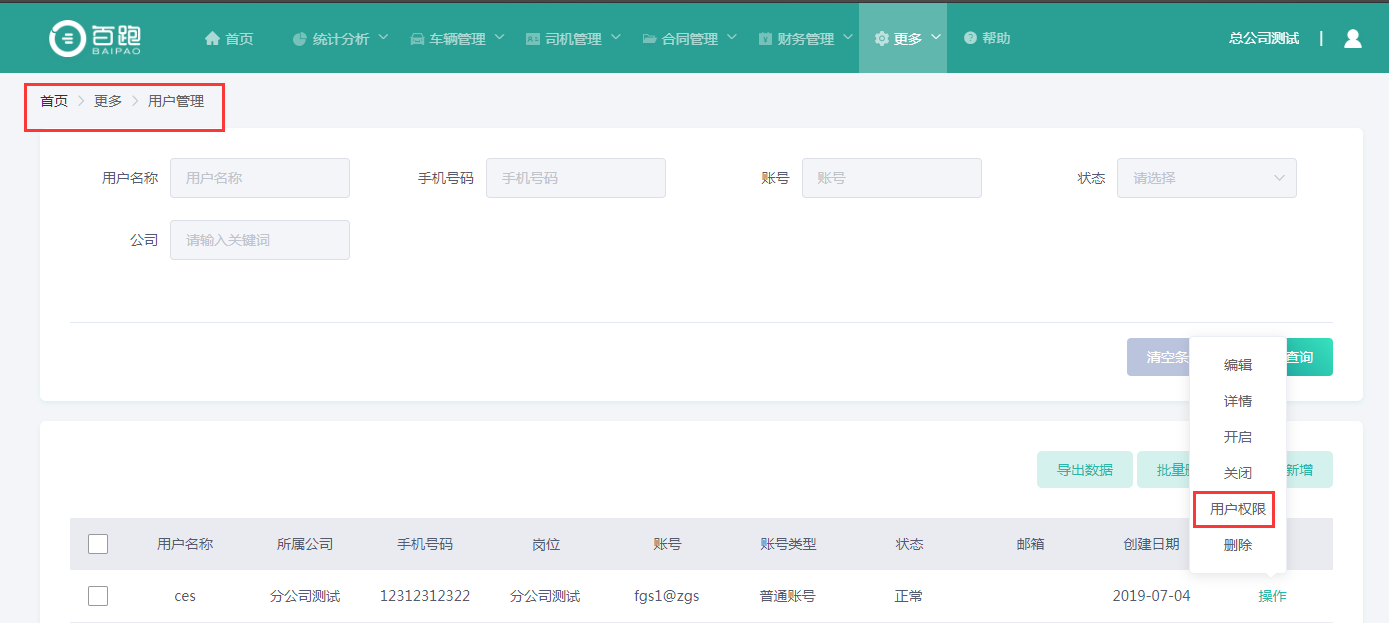
Task: Toggle the select-all checkbox in table header
Action: click(x=98, y=544)
